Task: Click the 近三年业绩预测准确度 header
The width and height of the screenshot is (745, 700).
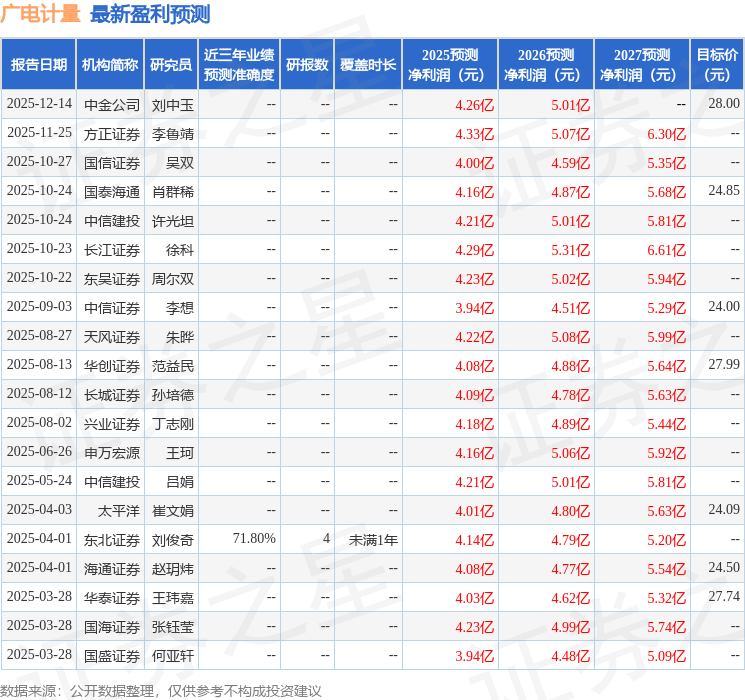Action: (239, 64)
